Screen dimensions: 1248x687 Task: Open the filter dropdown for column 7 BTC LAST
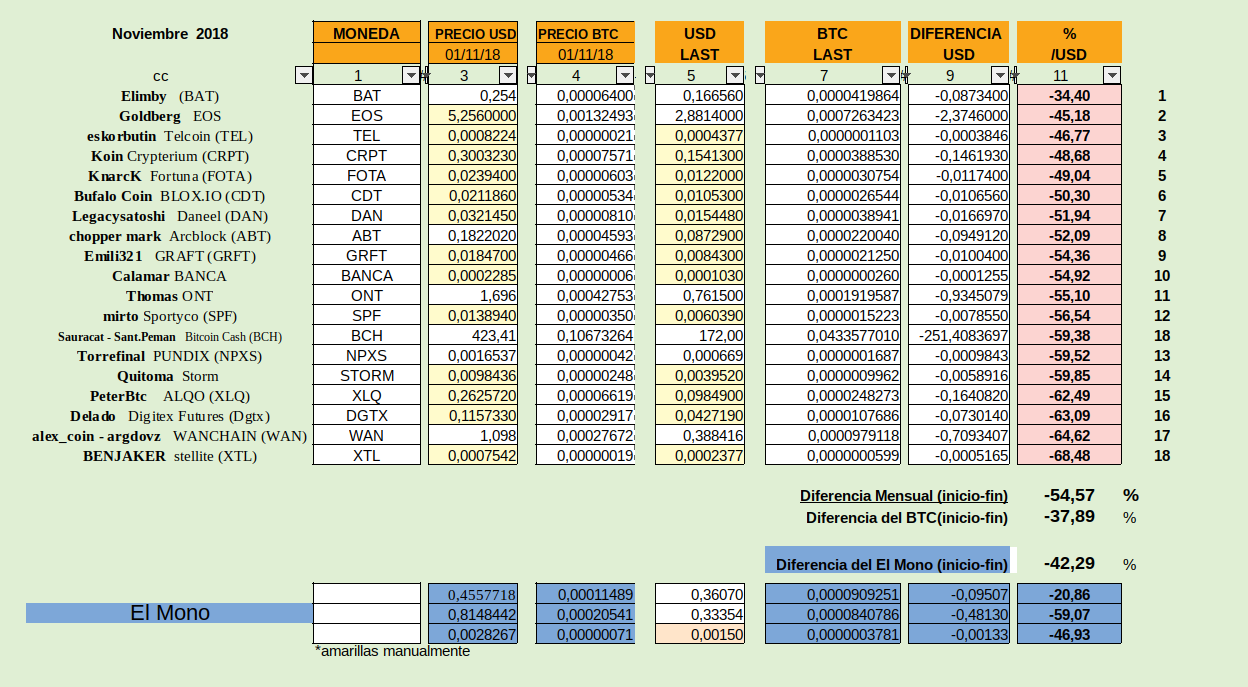click(x=891, y=75)
